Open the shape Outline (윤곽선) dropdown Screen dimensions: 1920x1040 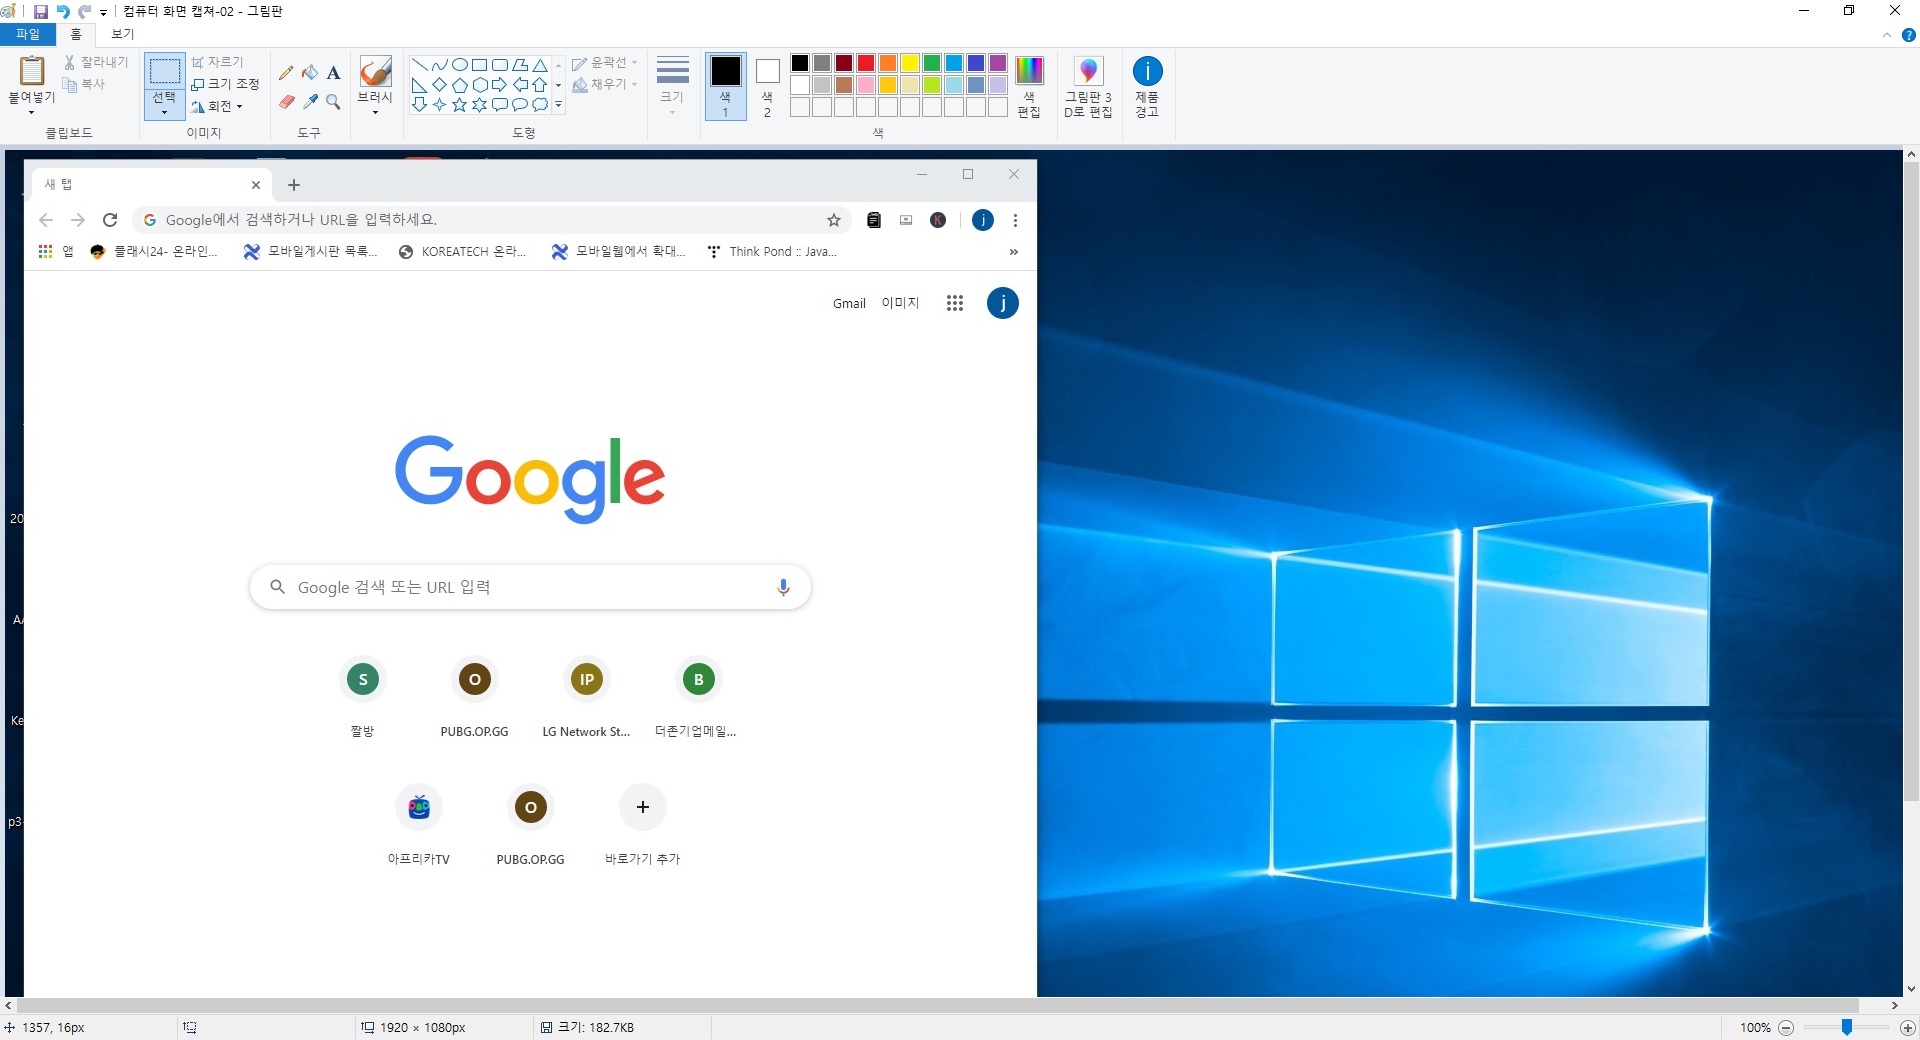point(604,62)
